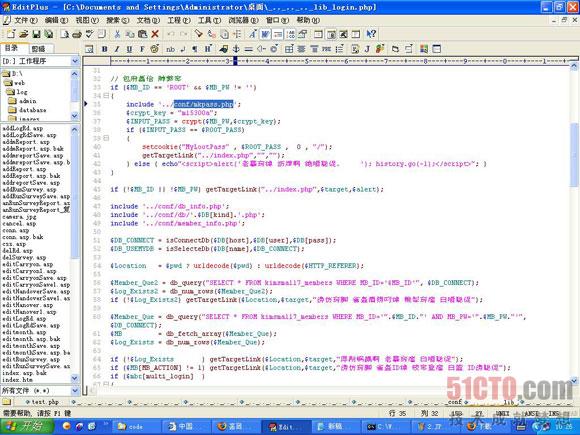Click the Find flashlight icon
This screenshot has width=580, height=435.
(199, 34)
